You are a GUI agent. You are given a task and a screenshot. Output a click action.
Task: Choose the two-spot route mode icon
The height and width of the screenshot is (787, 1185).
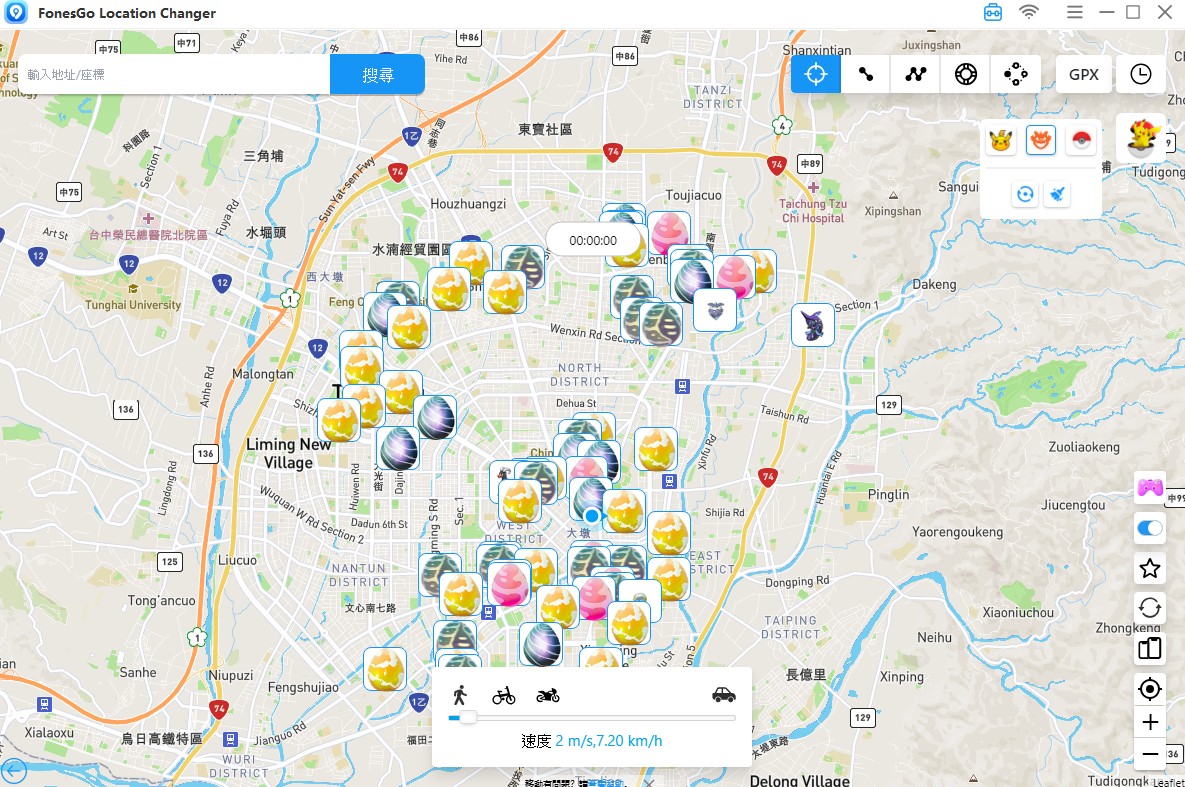[865, 74]
